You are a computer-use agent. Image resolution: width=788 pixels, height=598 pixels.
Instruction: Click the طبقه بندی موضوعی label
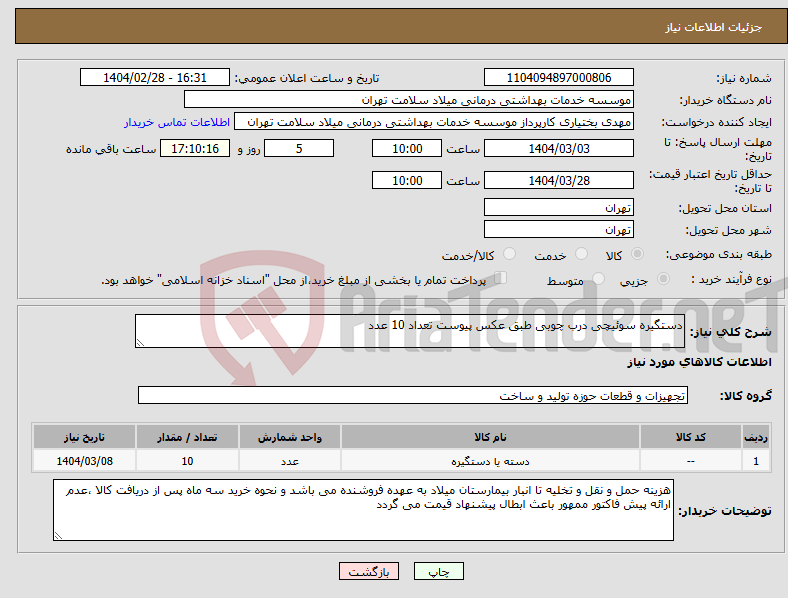719,254
